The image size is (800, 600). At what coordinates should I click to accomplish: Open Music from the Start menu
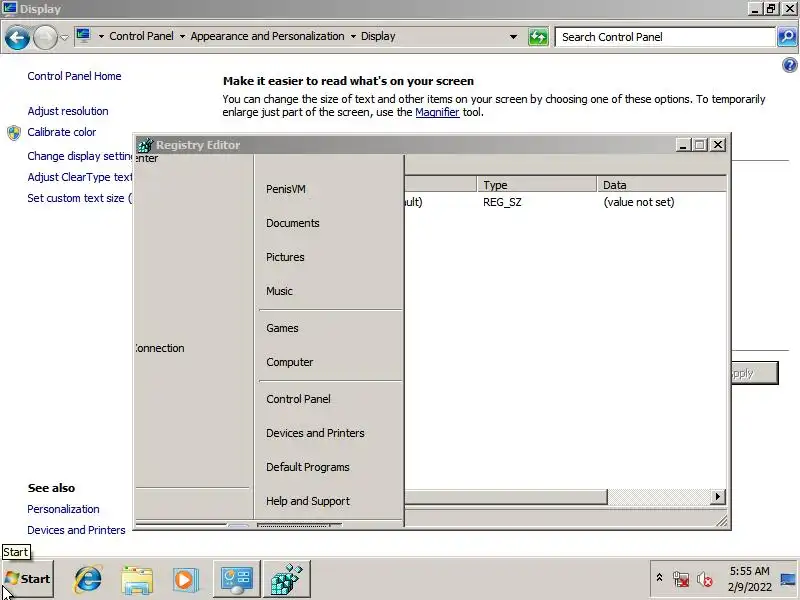(280, 291)
